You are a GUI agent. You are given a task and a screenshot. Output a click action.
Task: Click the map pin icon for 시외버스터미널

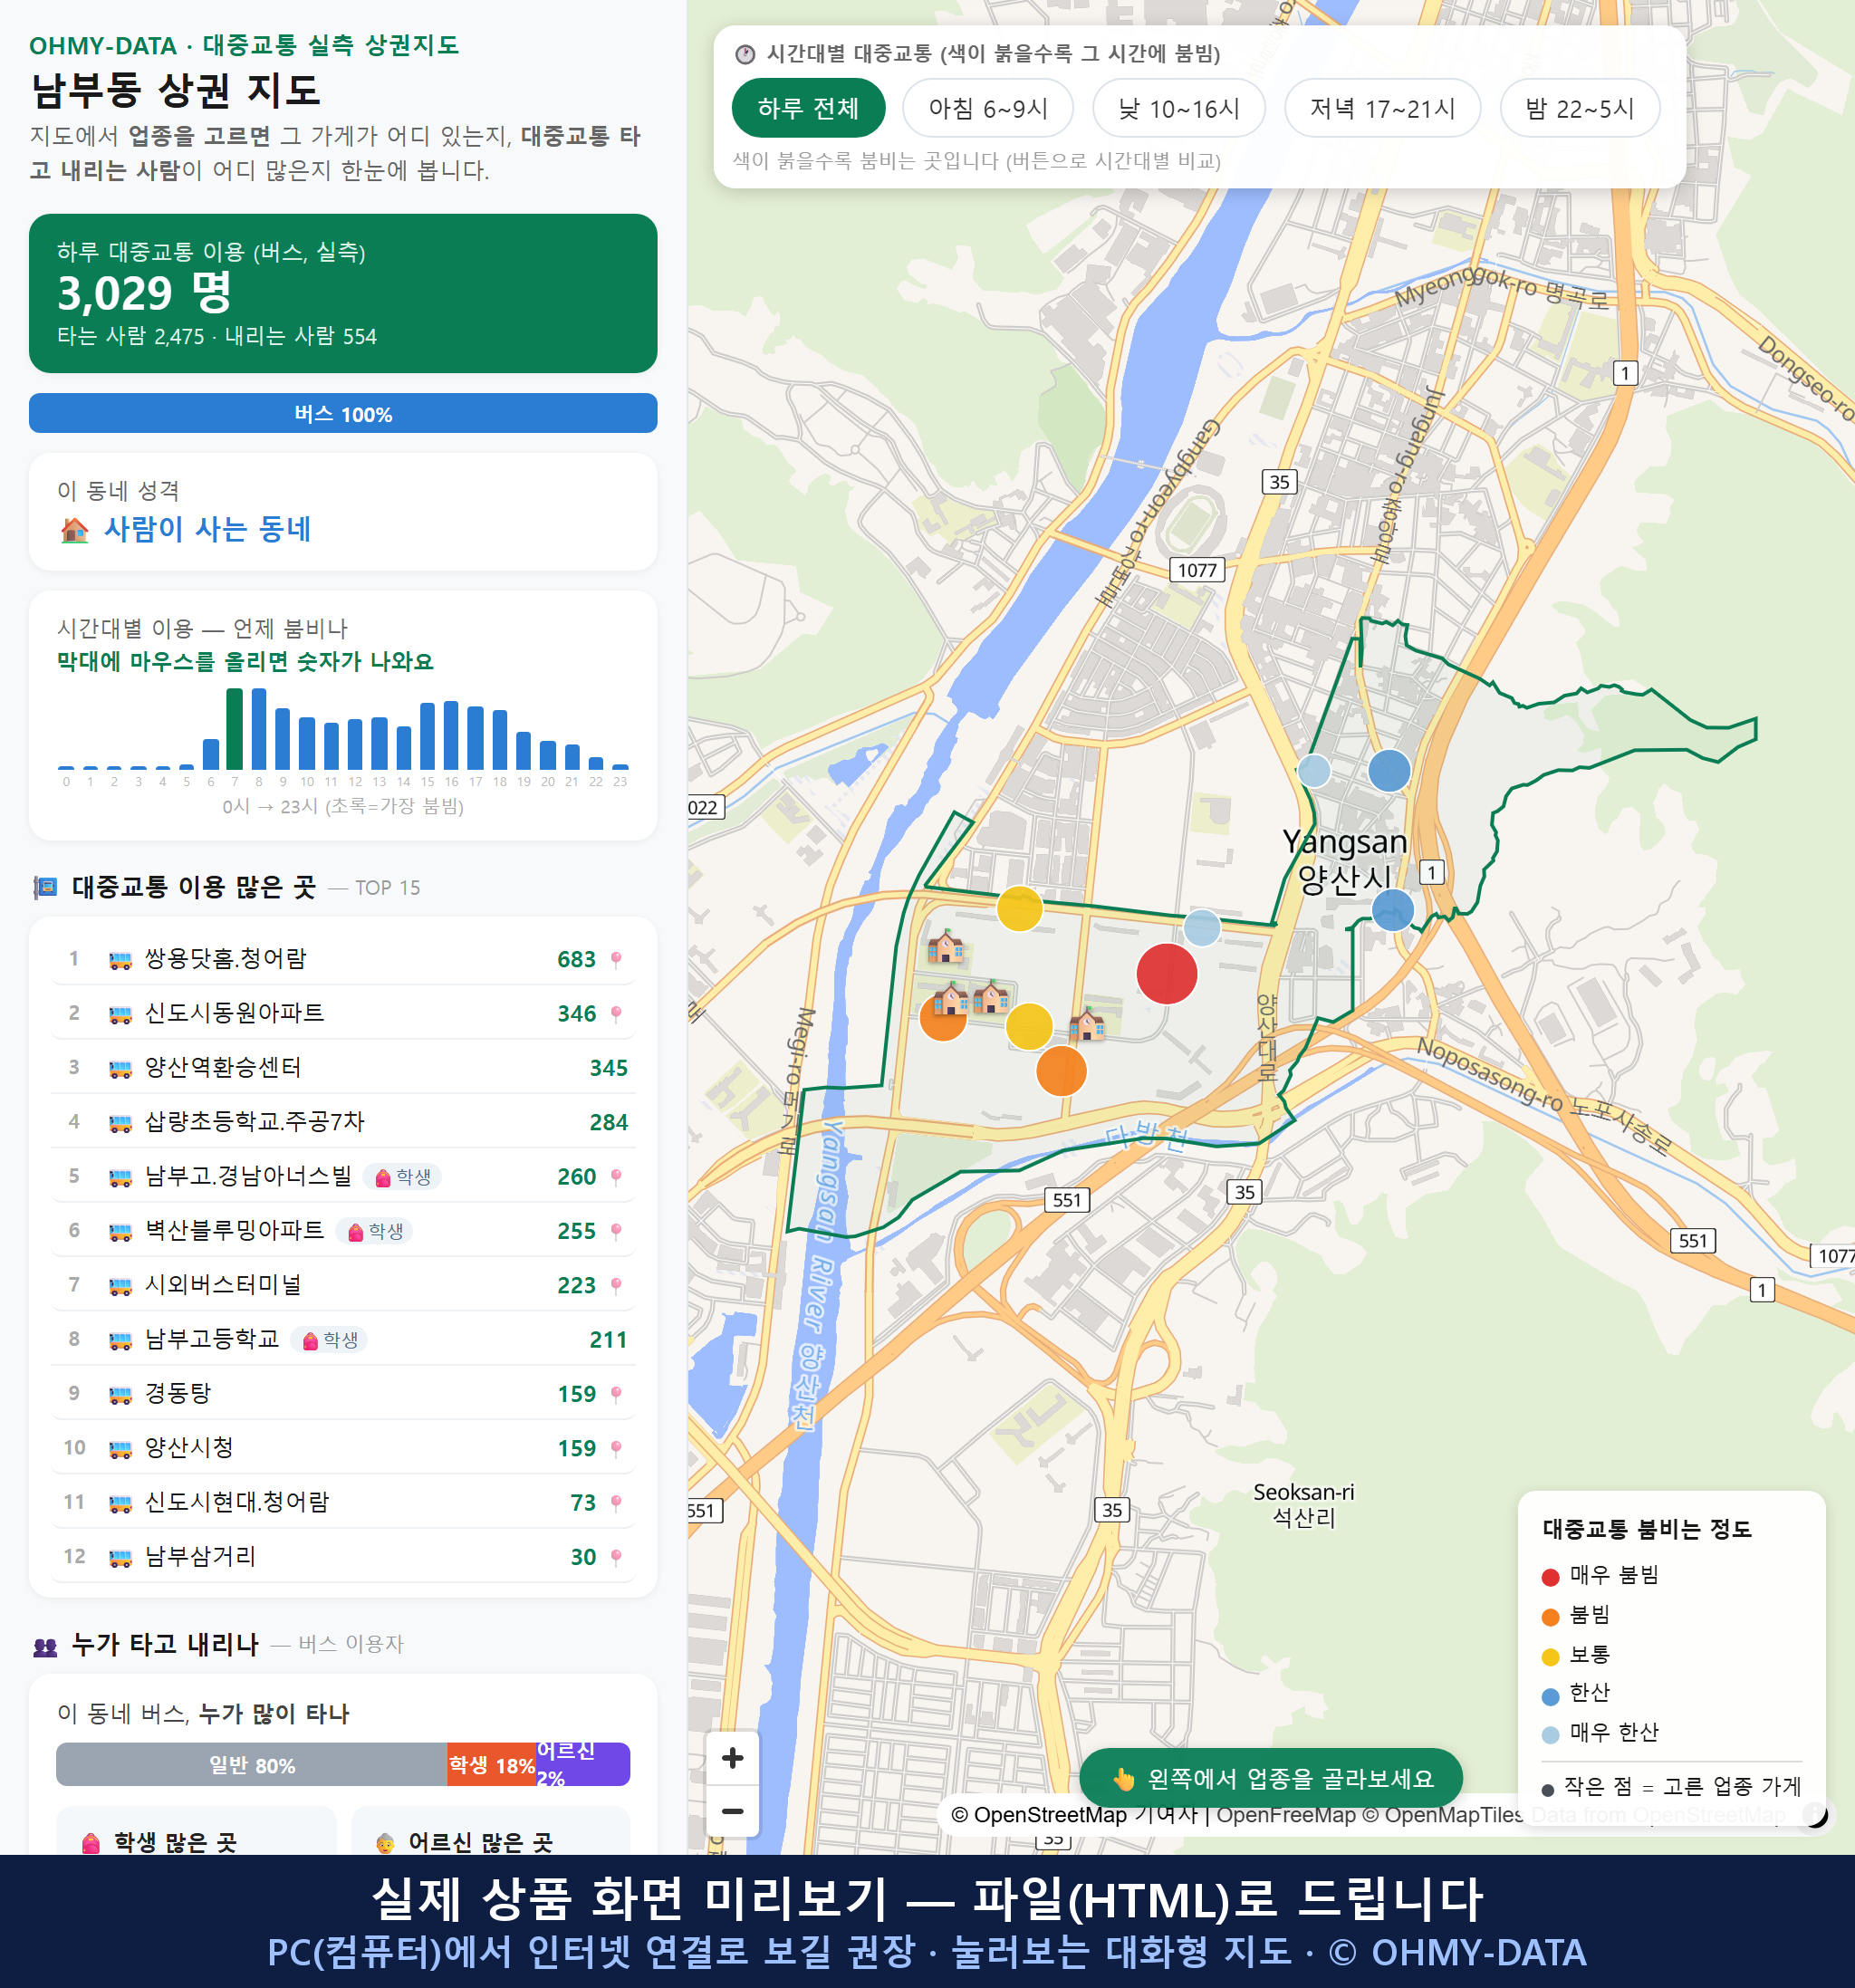(x=616, y=1286)
